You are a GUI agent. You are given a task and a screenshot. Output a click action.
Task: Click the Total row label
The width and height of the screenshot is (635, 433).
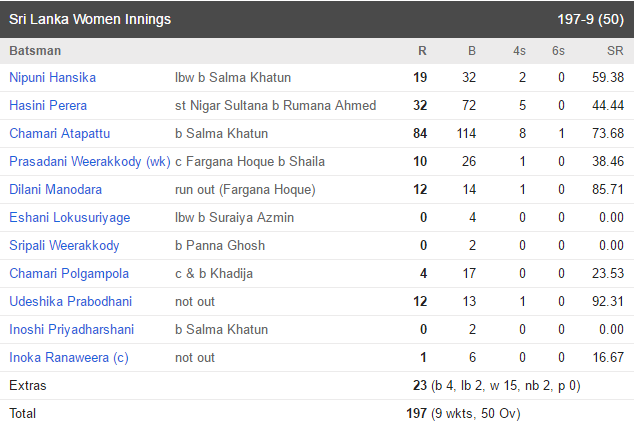point(22,413)
